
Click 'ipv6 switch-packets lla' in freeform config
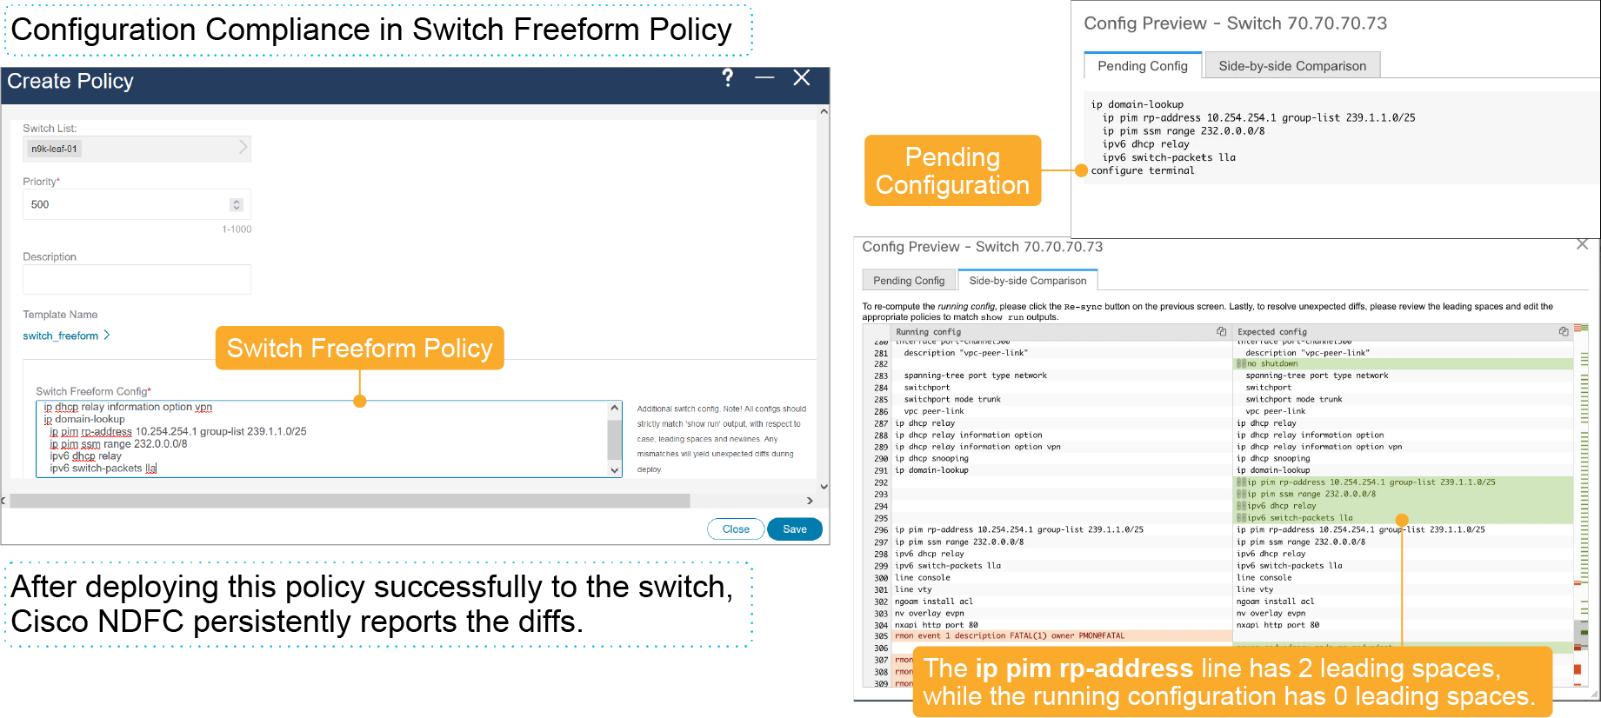click(x=104, y=468)
